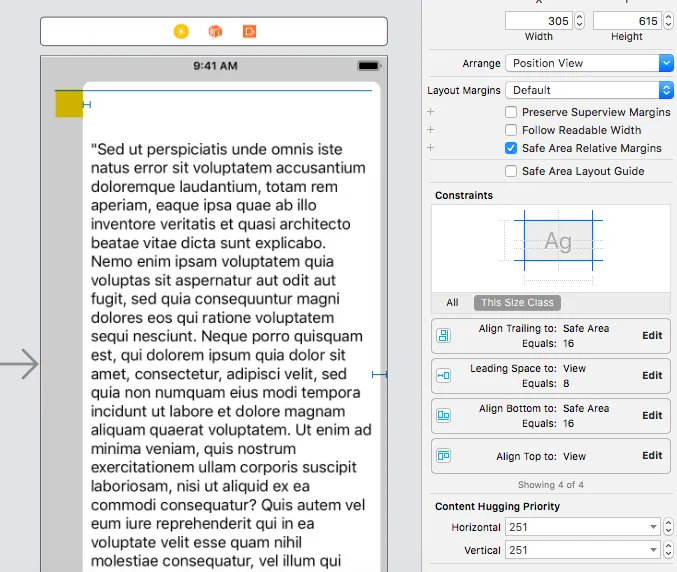Image resolution: width=677 pixels, height=572 pixels.
Task: Uncheck Safe Area Relative Margins
Action: pos(511,148)
